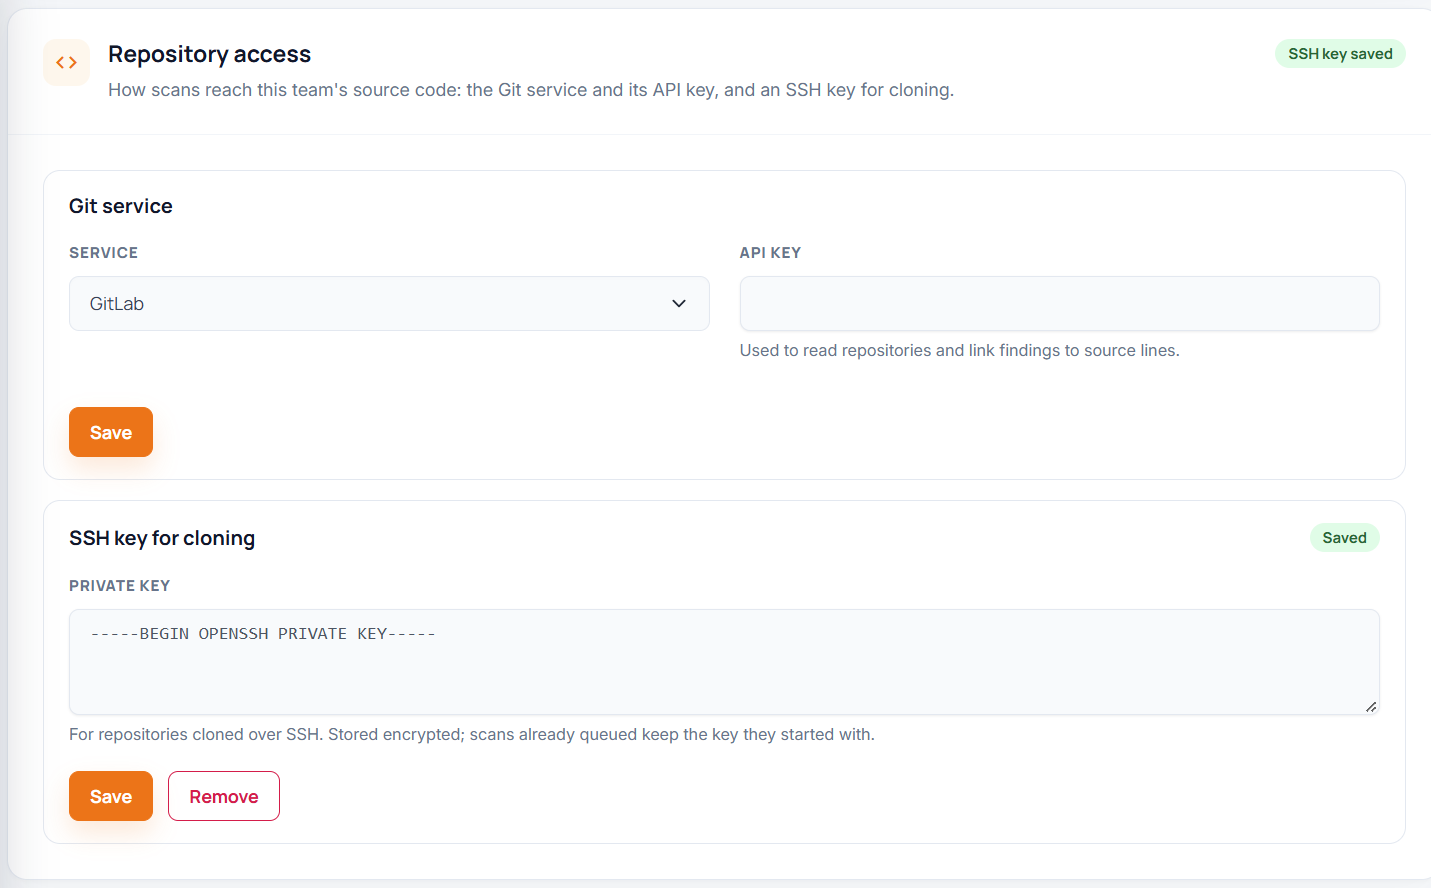Image resolution: width=1431 pixels, height=888 pixels.
Task: Remove the saved SSH key
Action: (x=224, y=796)
